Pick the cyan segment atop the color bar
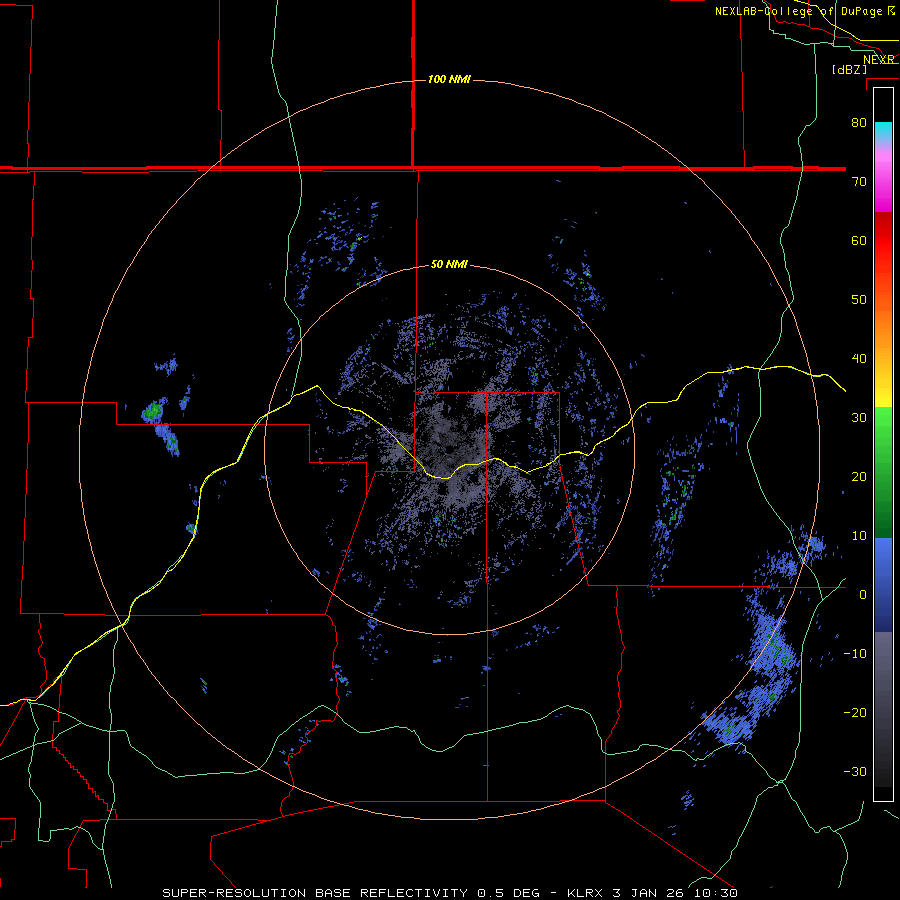Screen dimensions: 900x900 (x=883, y=131)
